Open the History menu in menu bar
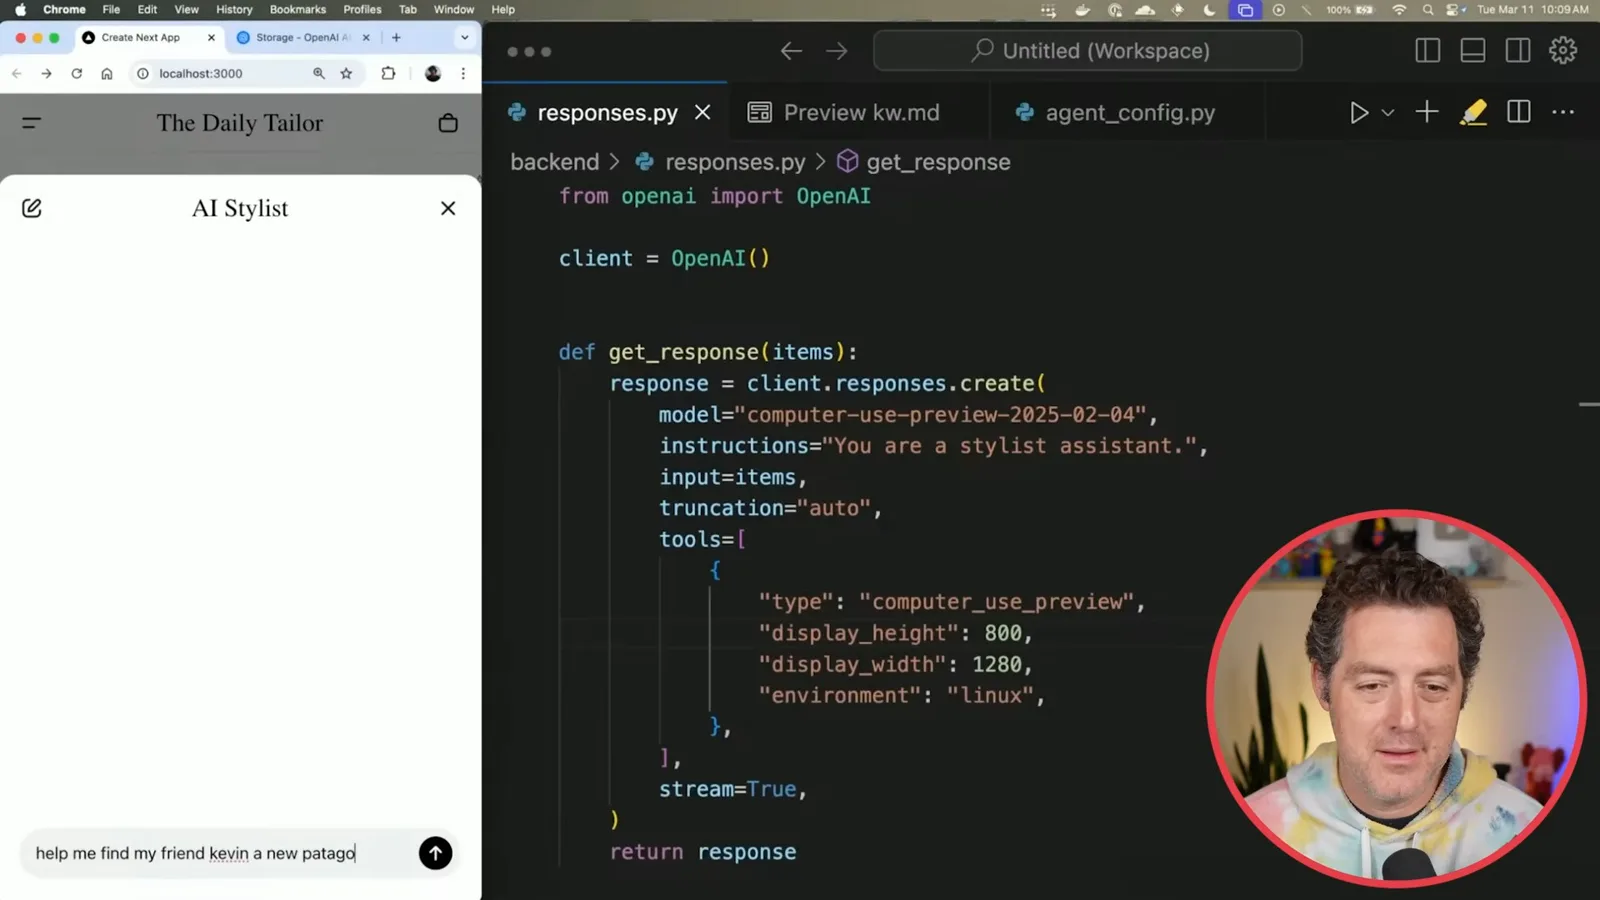Image resolution: width=1600 pixels, height=900 pixels. click(x=234, y=9)
